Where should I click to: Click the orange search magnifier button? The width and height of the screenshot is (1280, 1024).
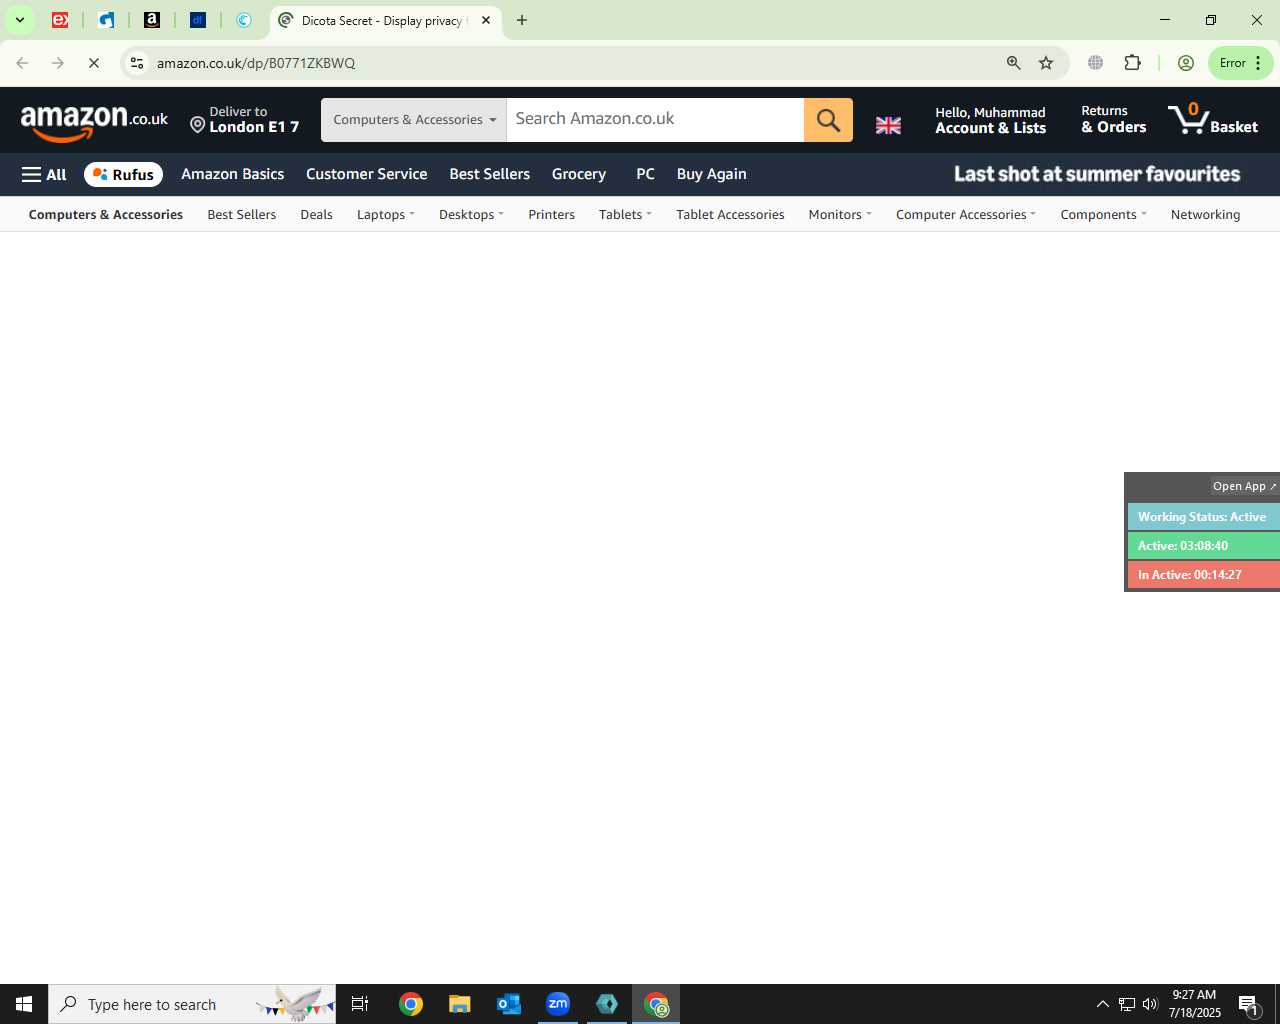point(828,120)
